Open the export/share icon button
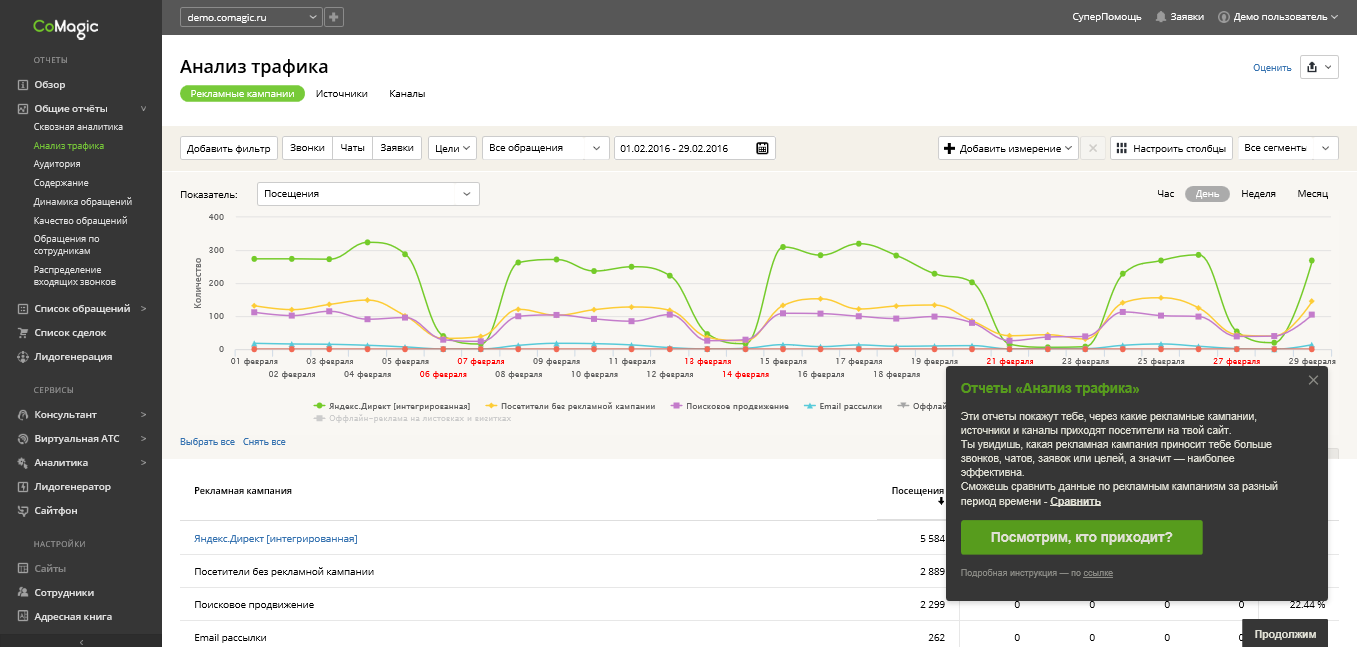The image size is (1366, 647). click(x=1312, y=67)
